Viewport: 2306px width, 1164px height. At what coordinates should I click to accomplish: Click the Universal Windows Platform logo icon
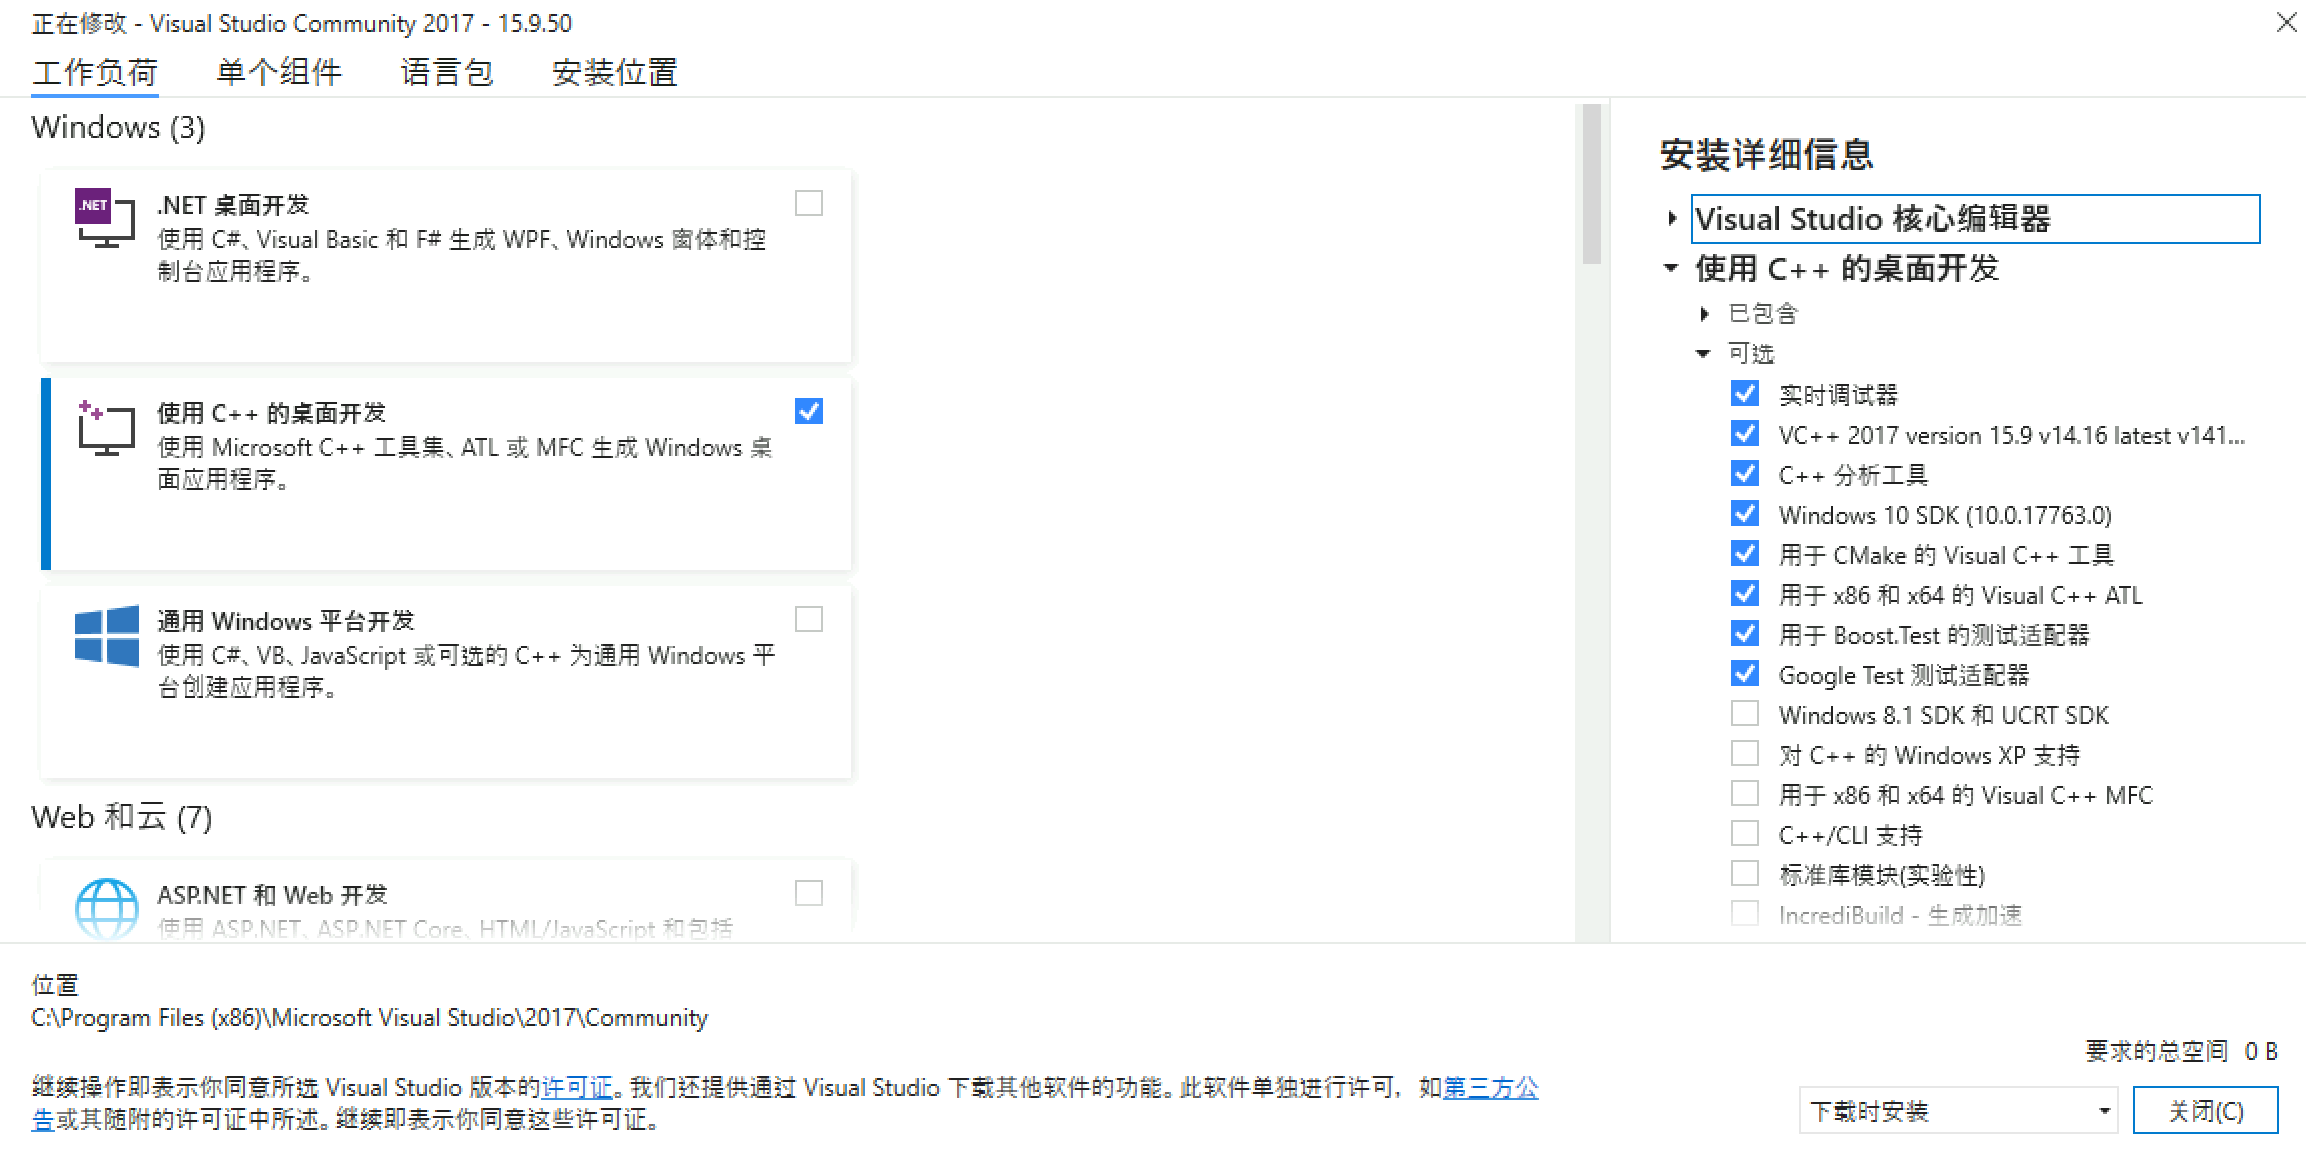pos(106,635)
